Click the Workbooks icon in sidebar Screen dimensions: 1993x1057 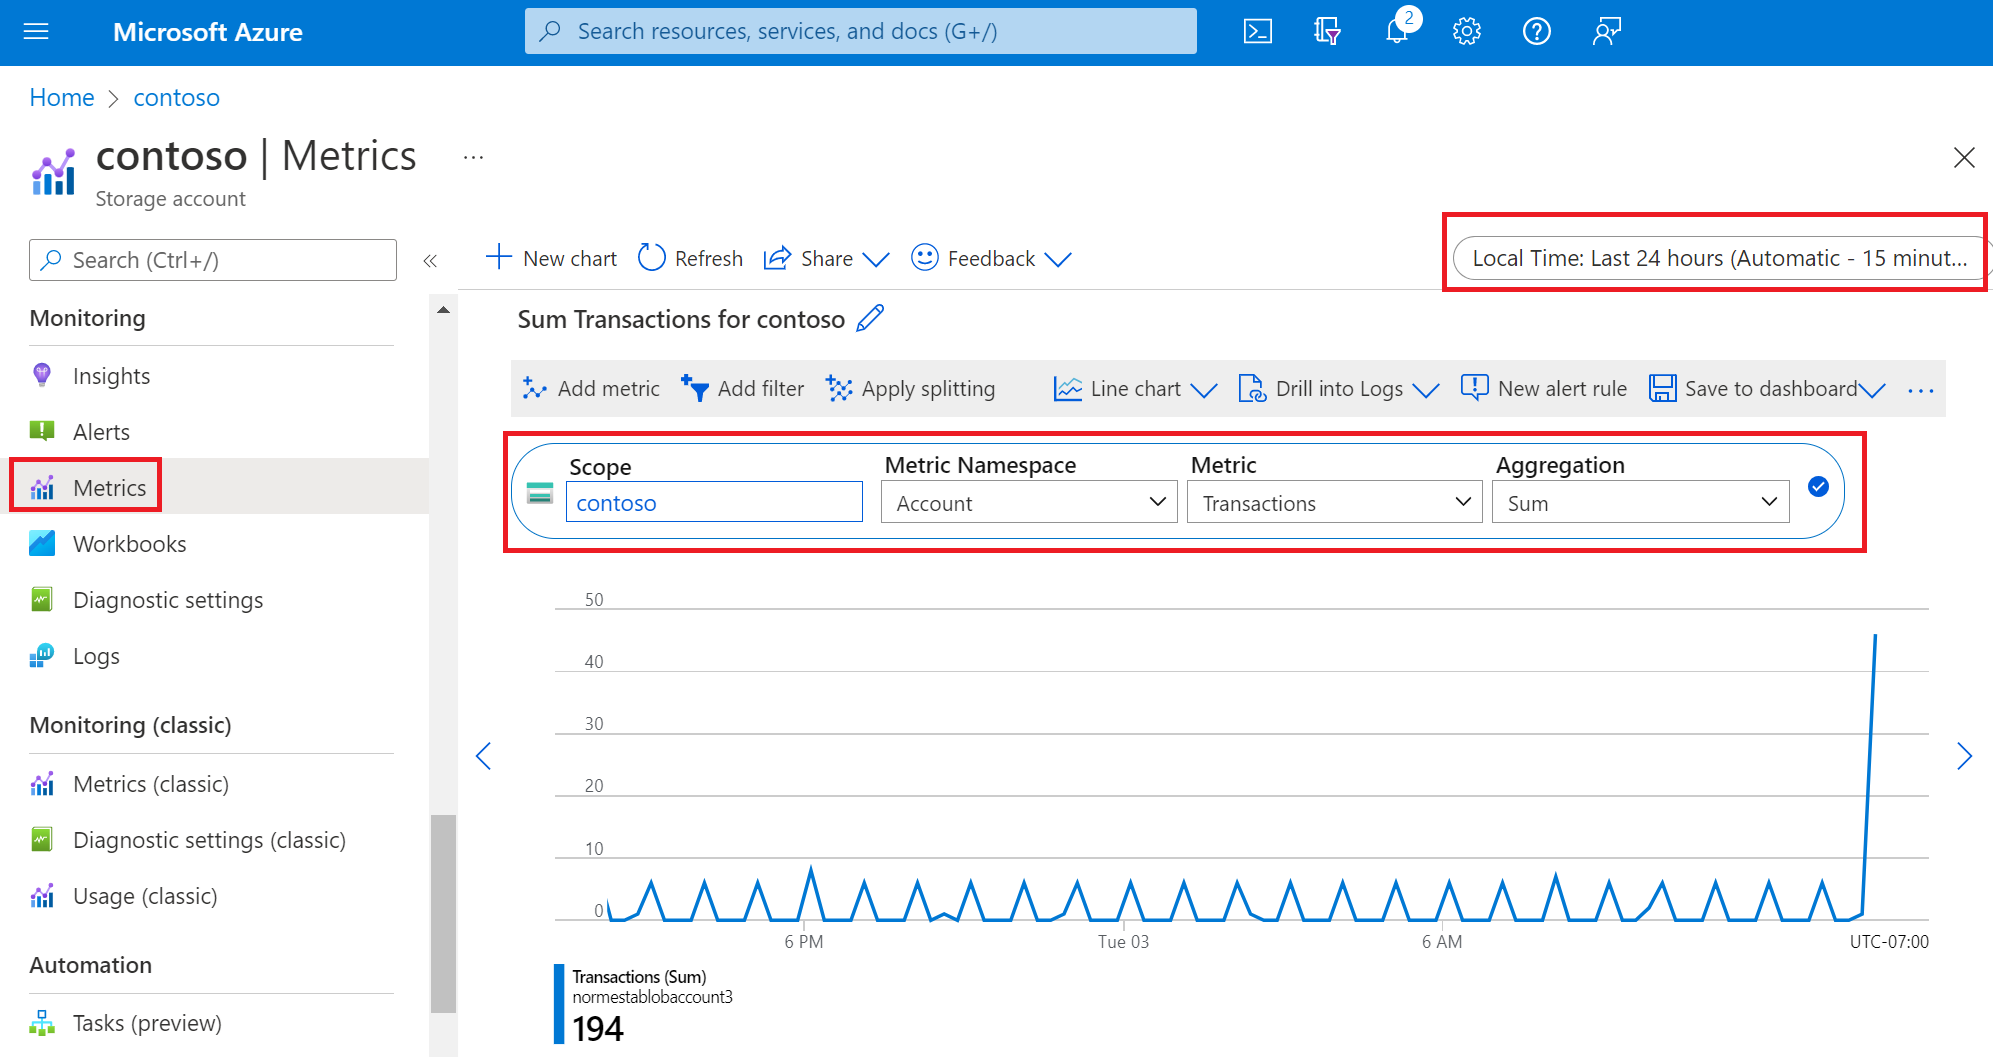tap(42, 543)
